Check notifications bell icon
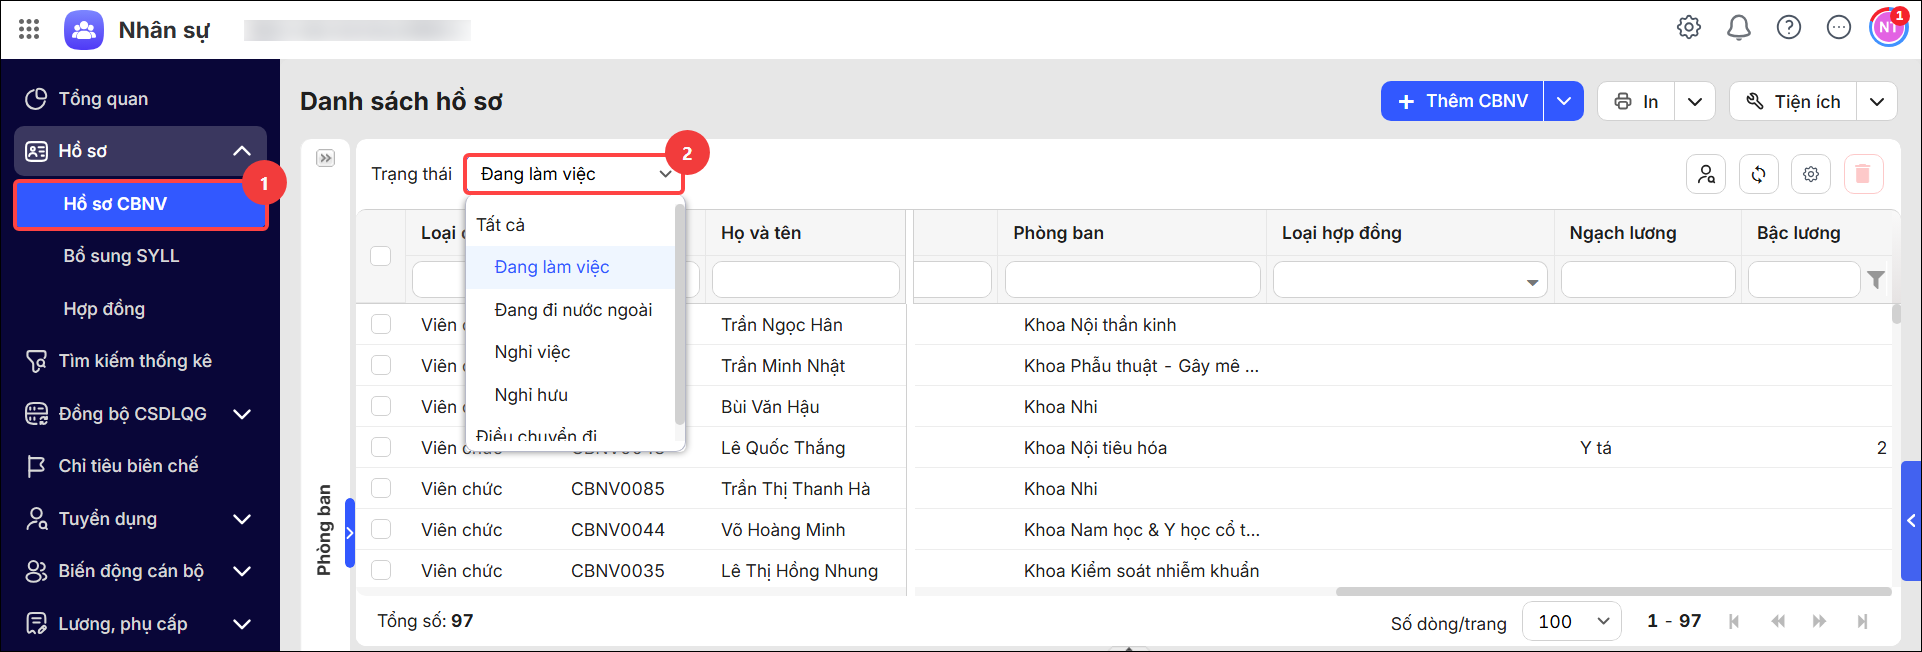 [1739, 28]
